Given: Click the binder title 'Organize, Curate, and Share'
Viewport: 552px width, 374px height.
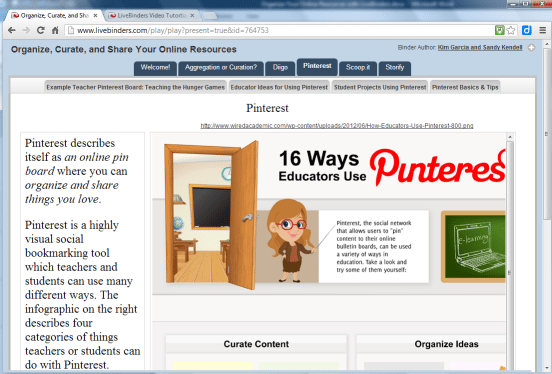Looking at the screenshot, I should pos(124,49).
